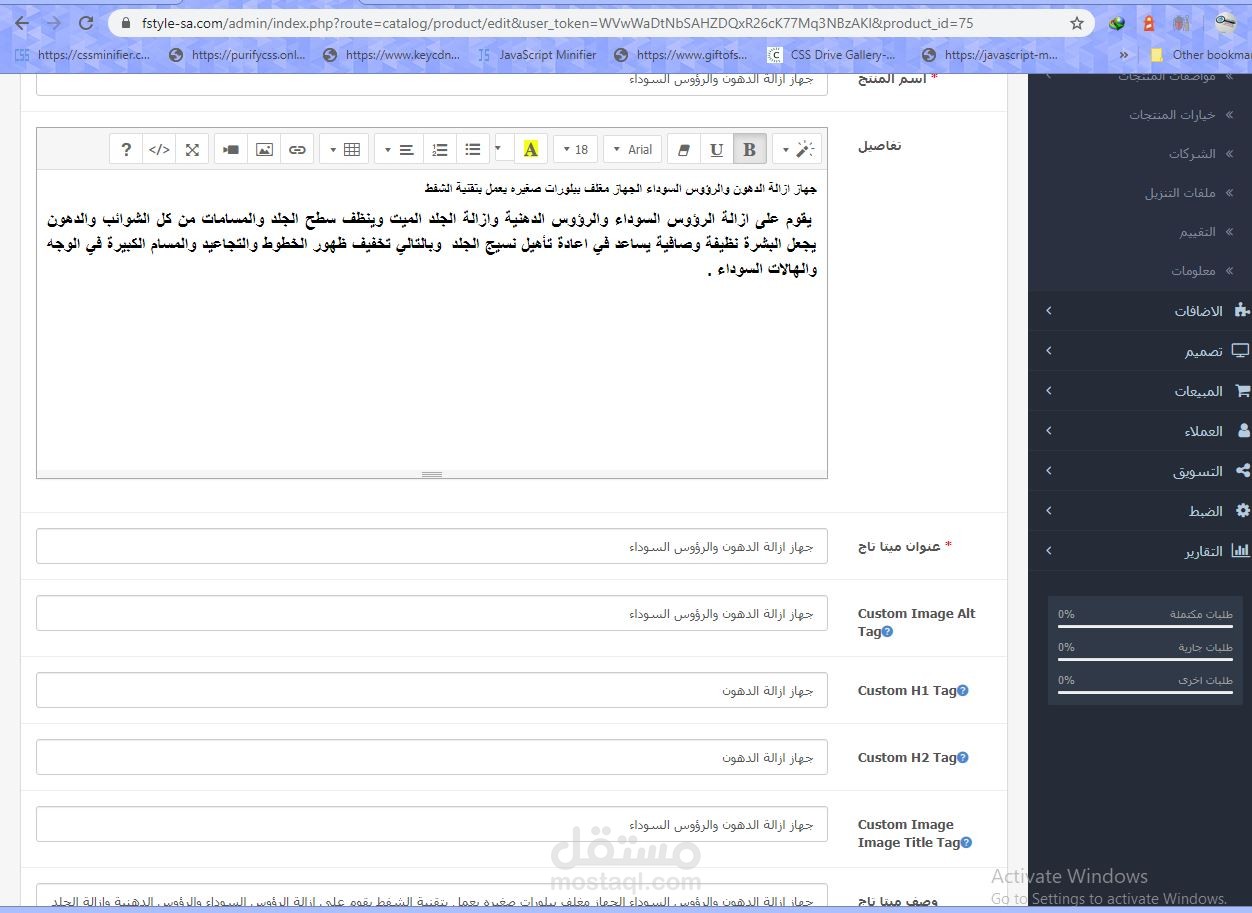This screenshot has width=1252, height=913.
Task: Go back with the browser back arrow
Action: point(21,23)
